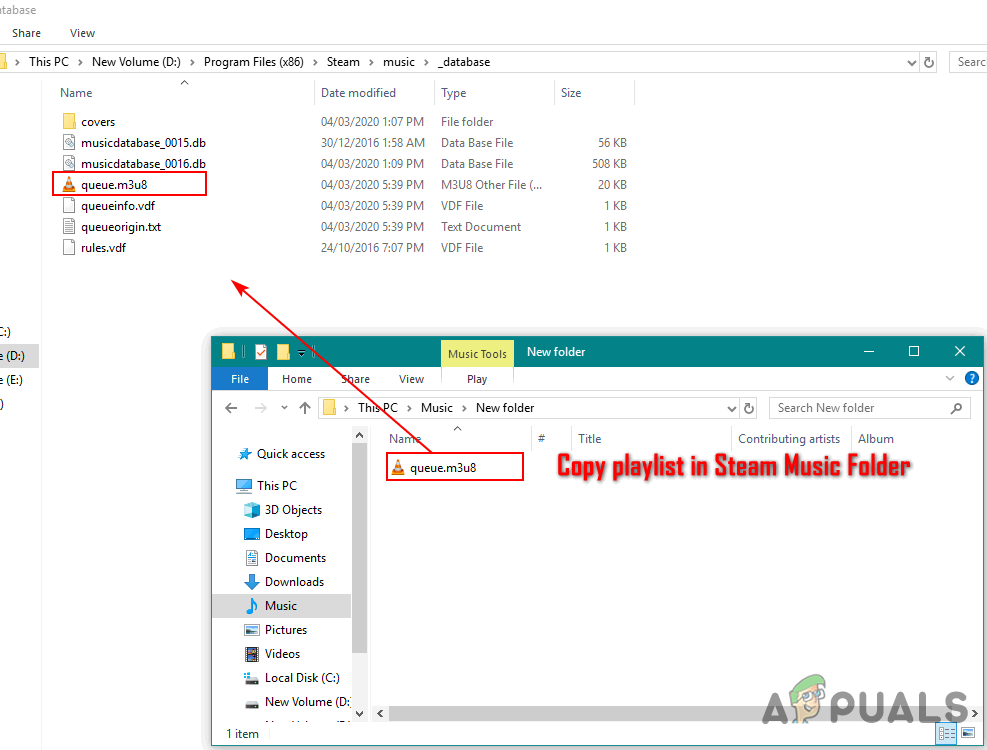Click the New folder quick access toolbar icon

(283, 352)
